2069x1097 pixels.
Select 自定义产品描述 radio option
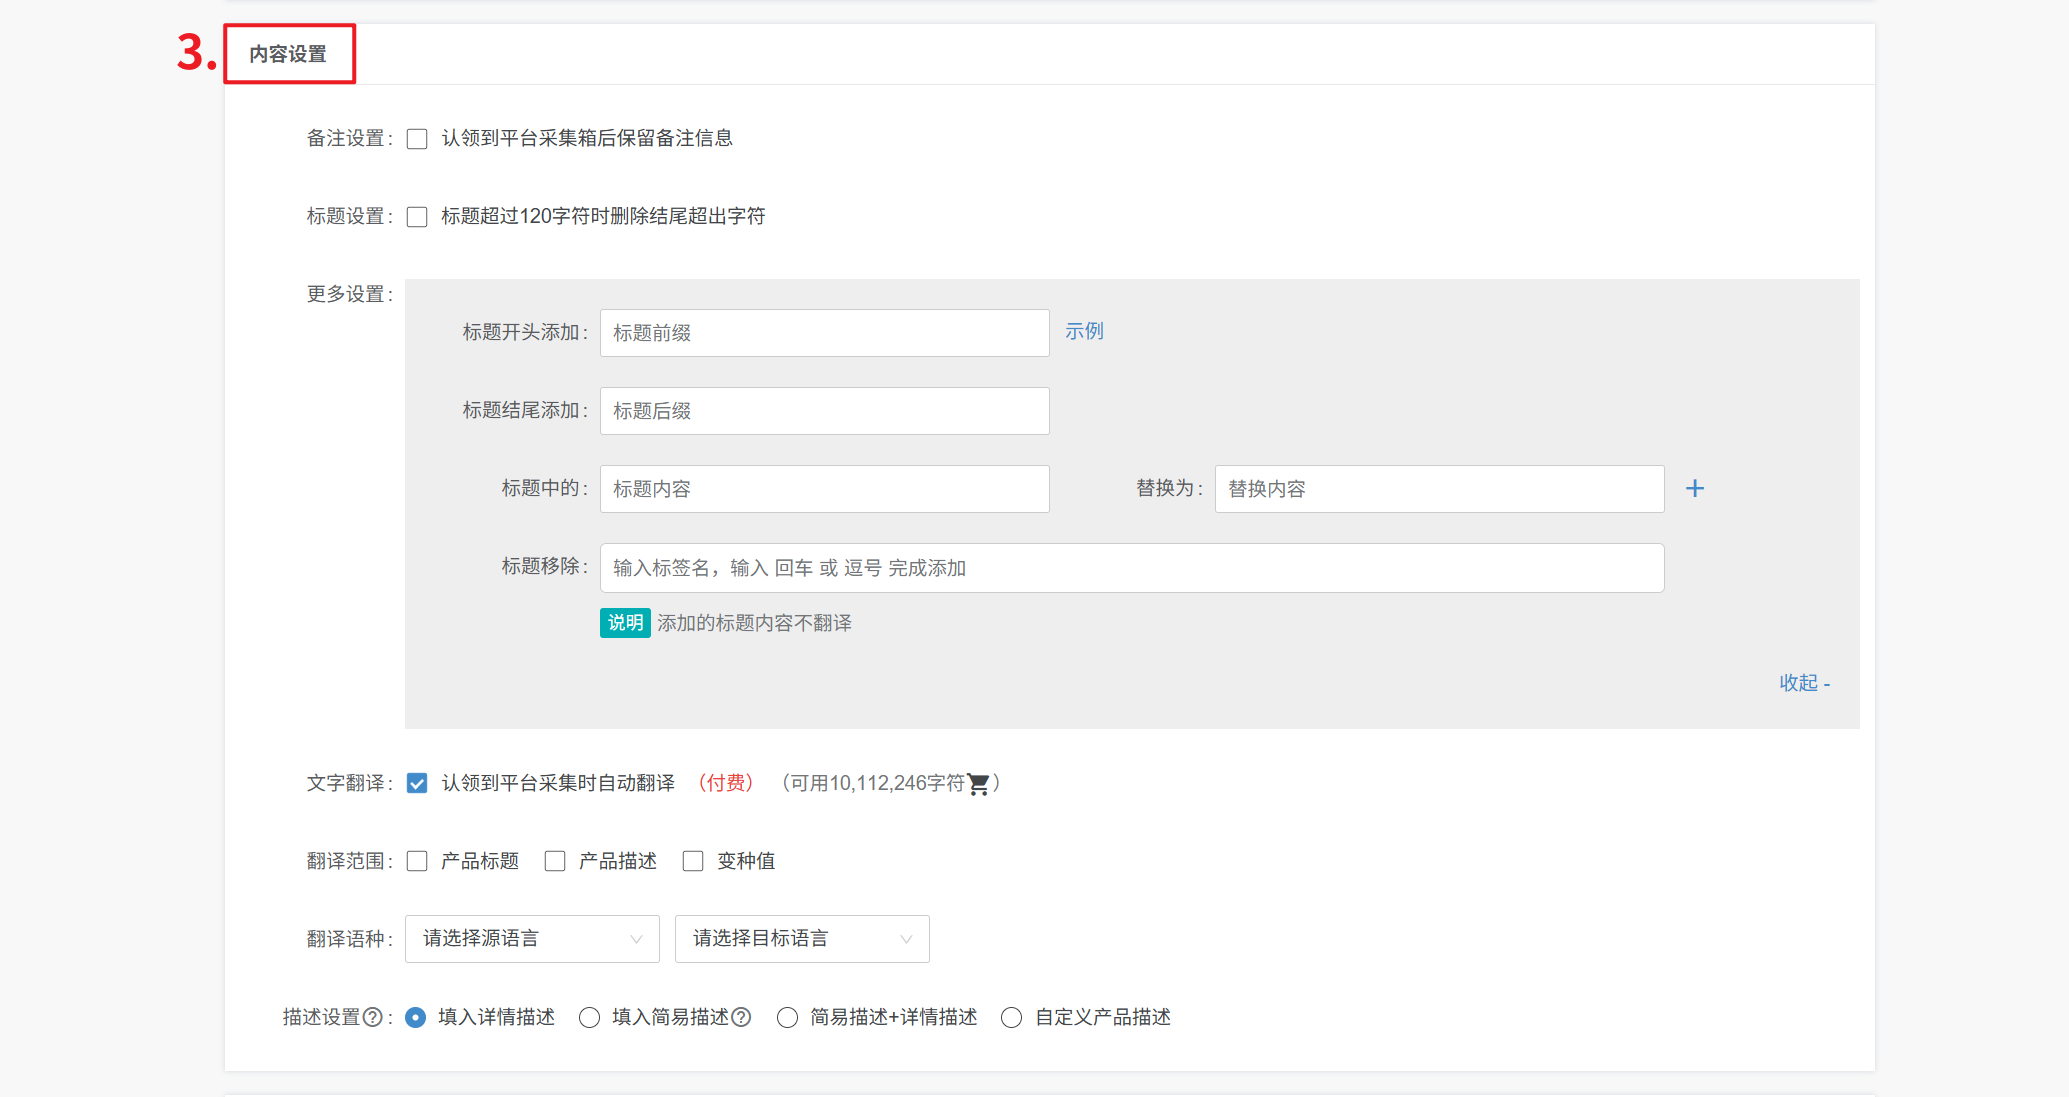(1012, 1017)
